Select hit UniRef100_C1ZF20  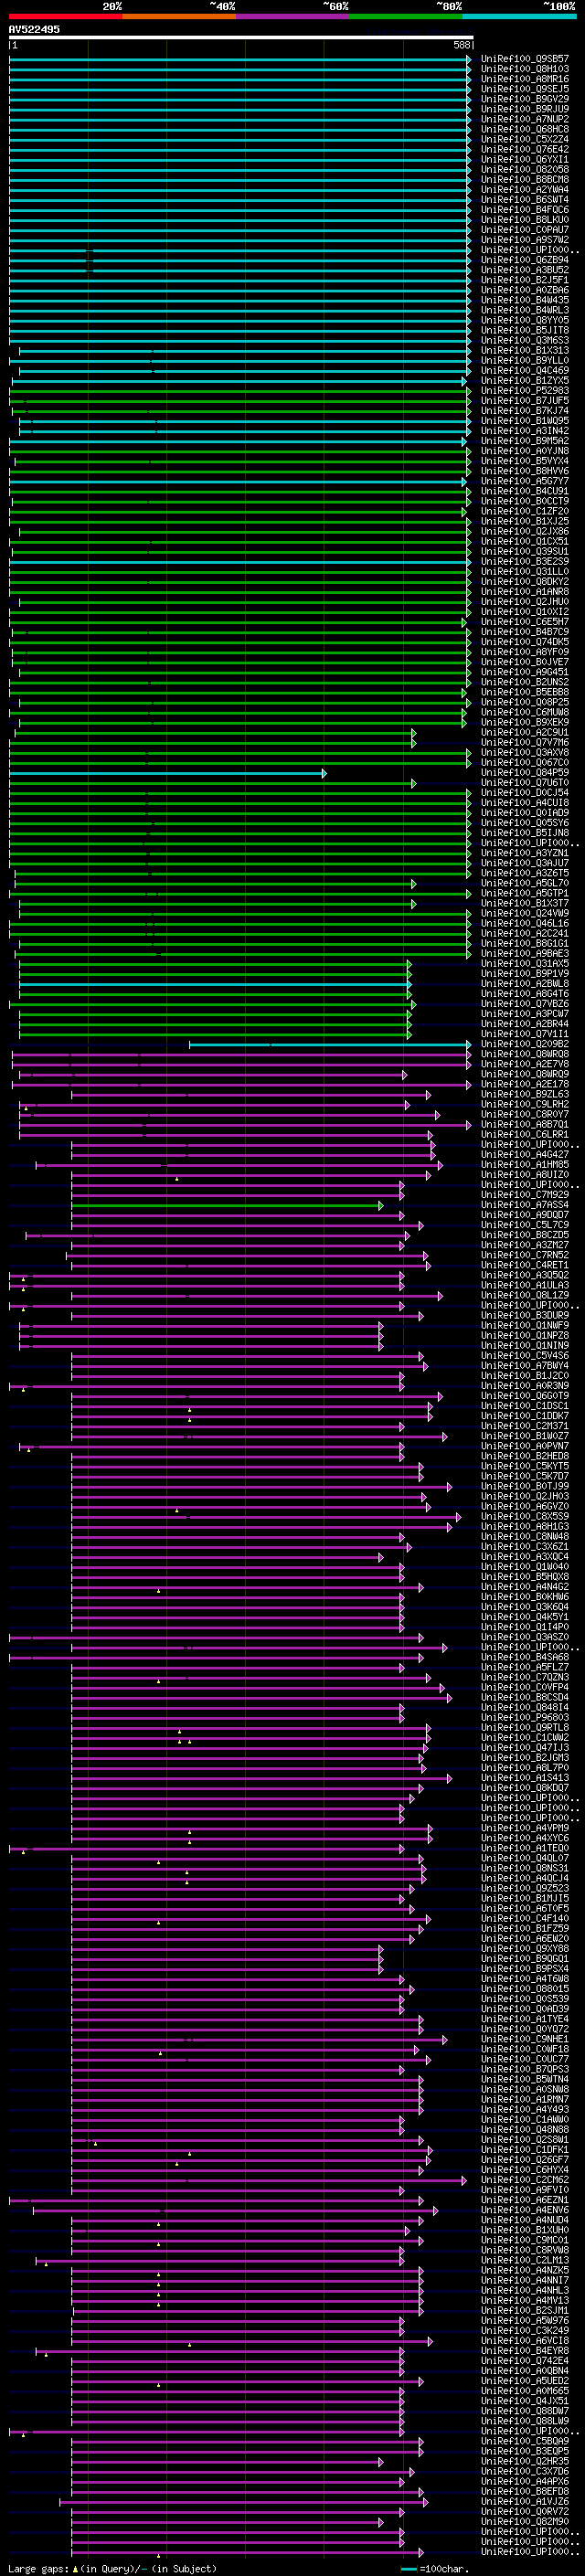tap(525, 511)
